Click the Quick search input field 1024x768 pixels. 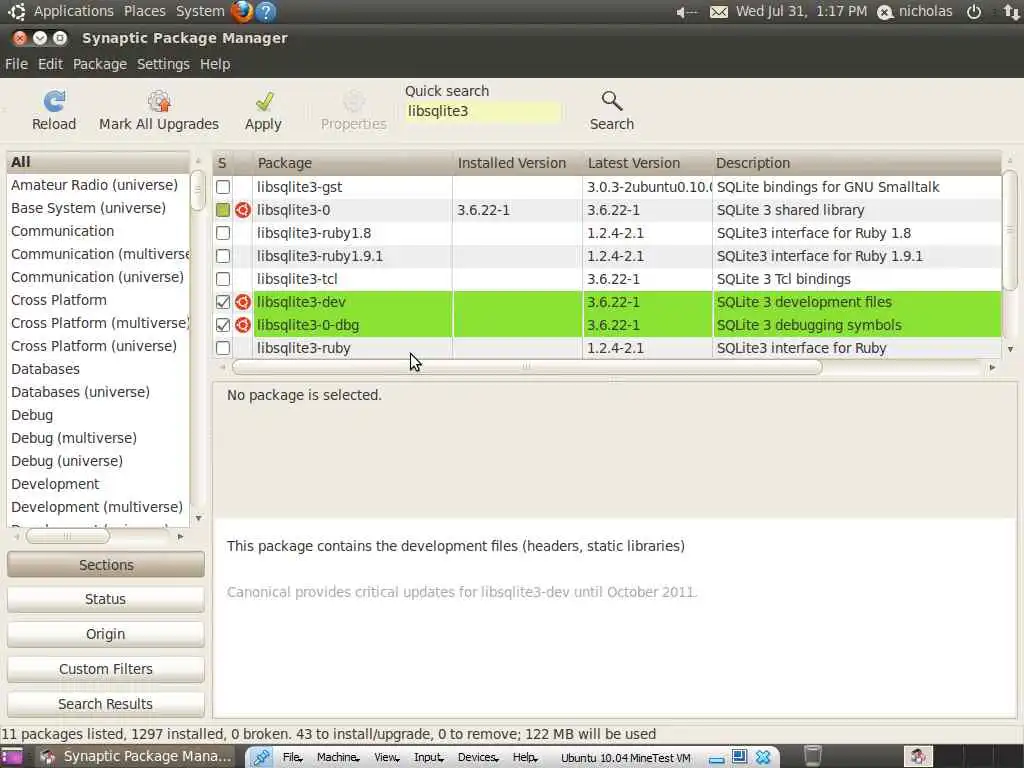[483, 112]
